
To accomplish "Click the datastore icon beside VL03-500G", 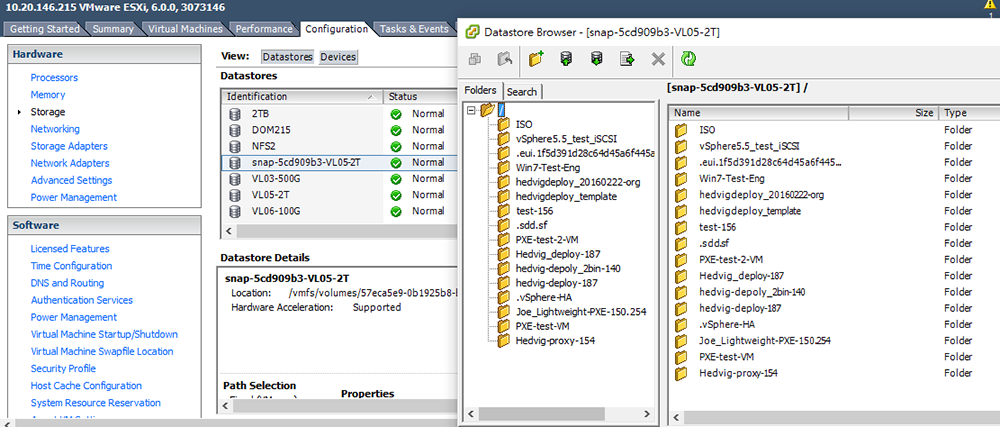I will (235, 178).
